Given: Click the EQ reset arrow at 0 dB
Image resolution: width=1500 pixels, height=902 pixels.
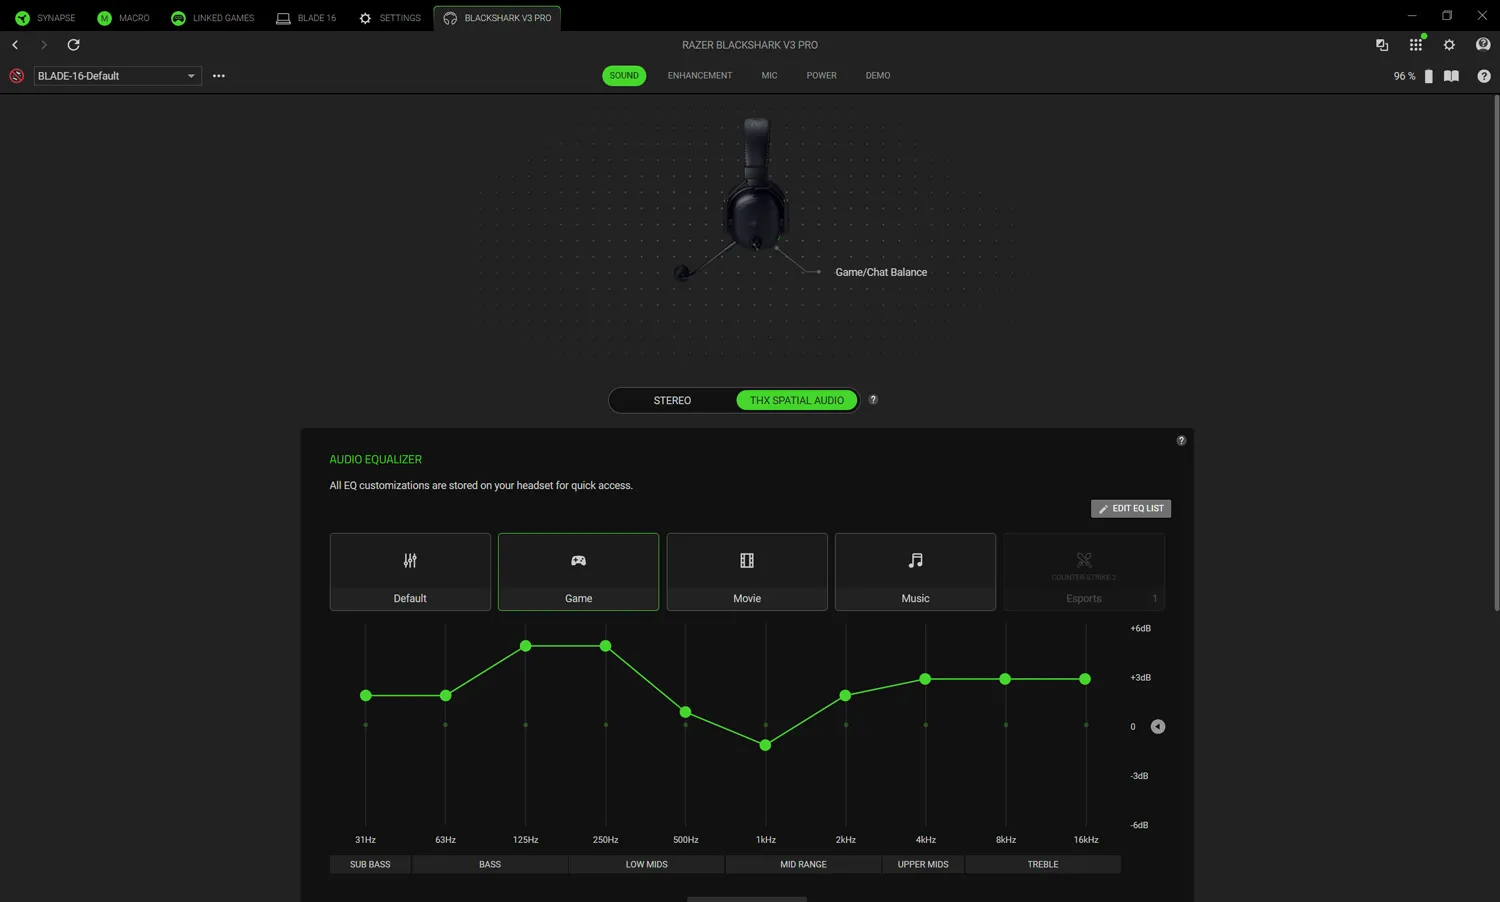Looking at the screenshot, I should click(1158, 727).
